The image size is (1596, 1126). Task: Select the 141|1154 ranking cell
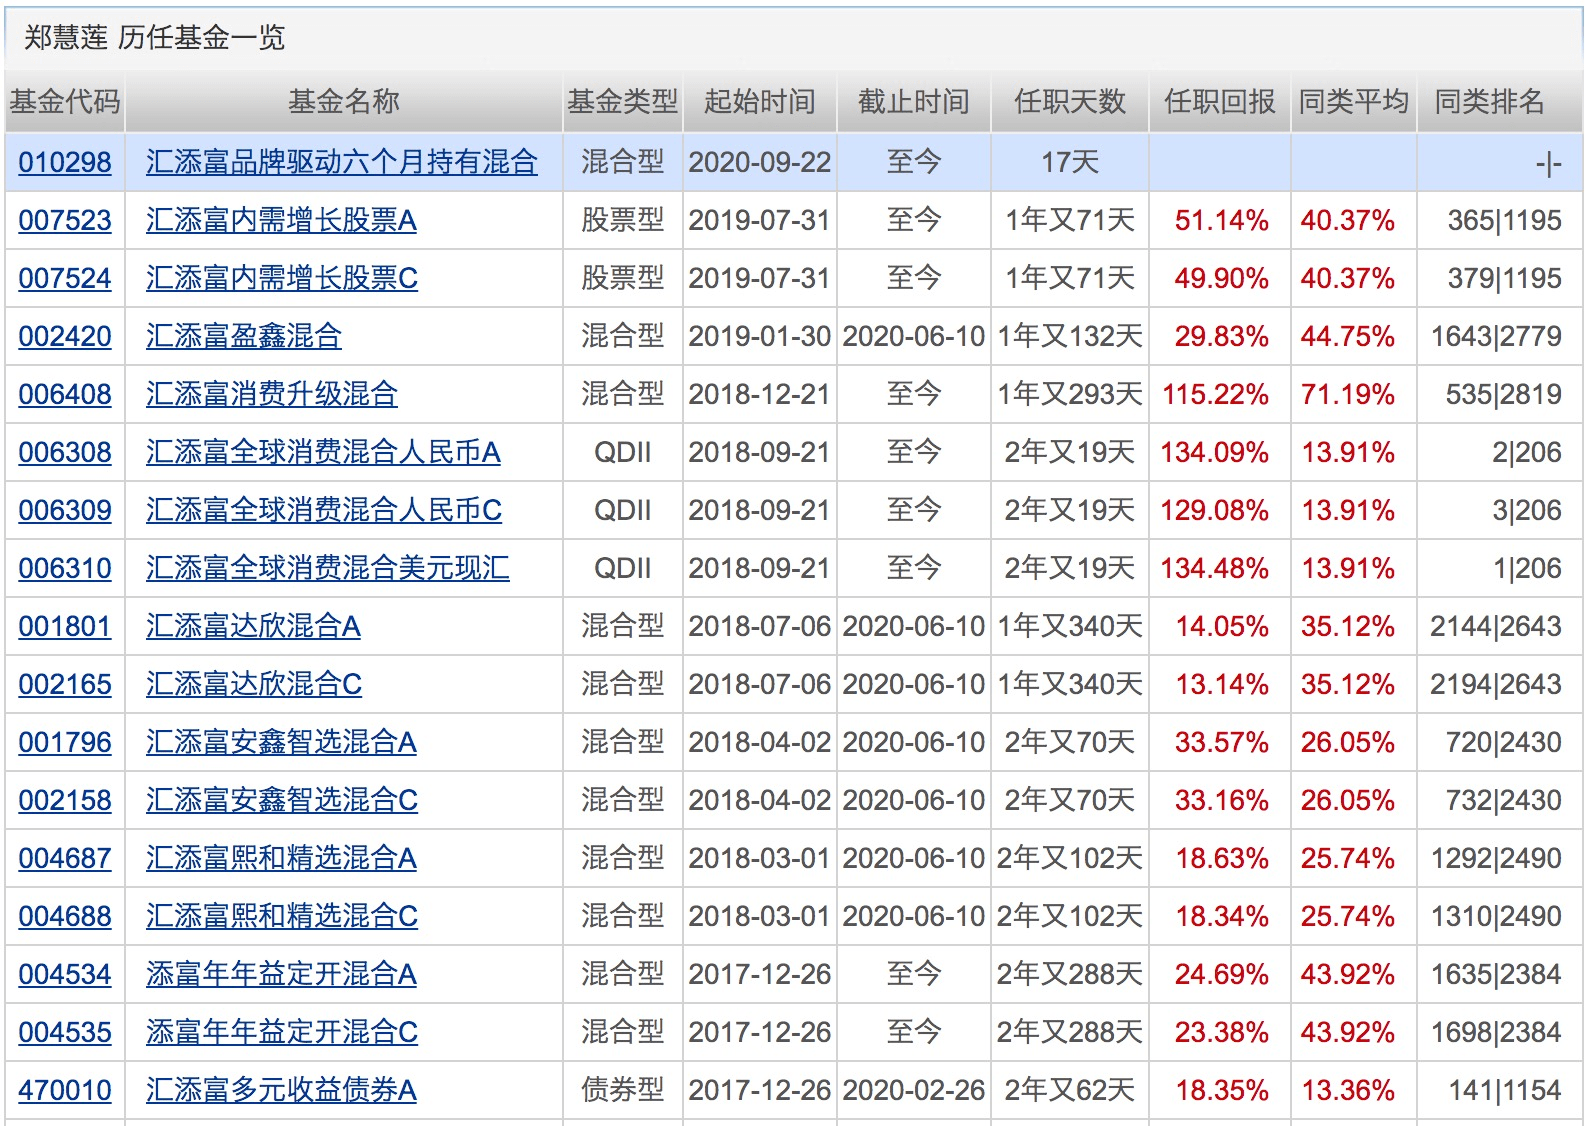(x=1505, y=1090)
